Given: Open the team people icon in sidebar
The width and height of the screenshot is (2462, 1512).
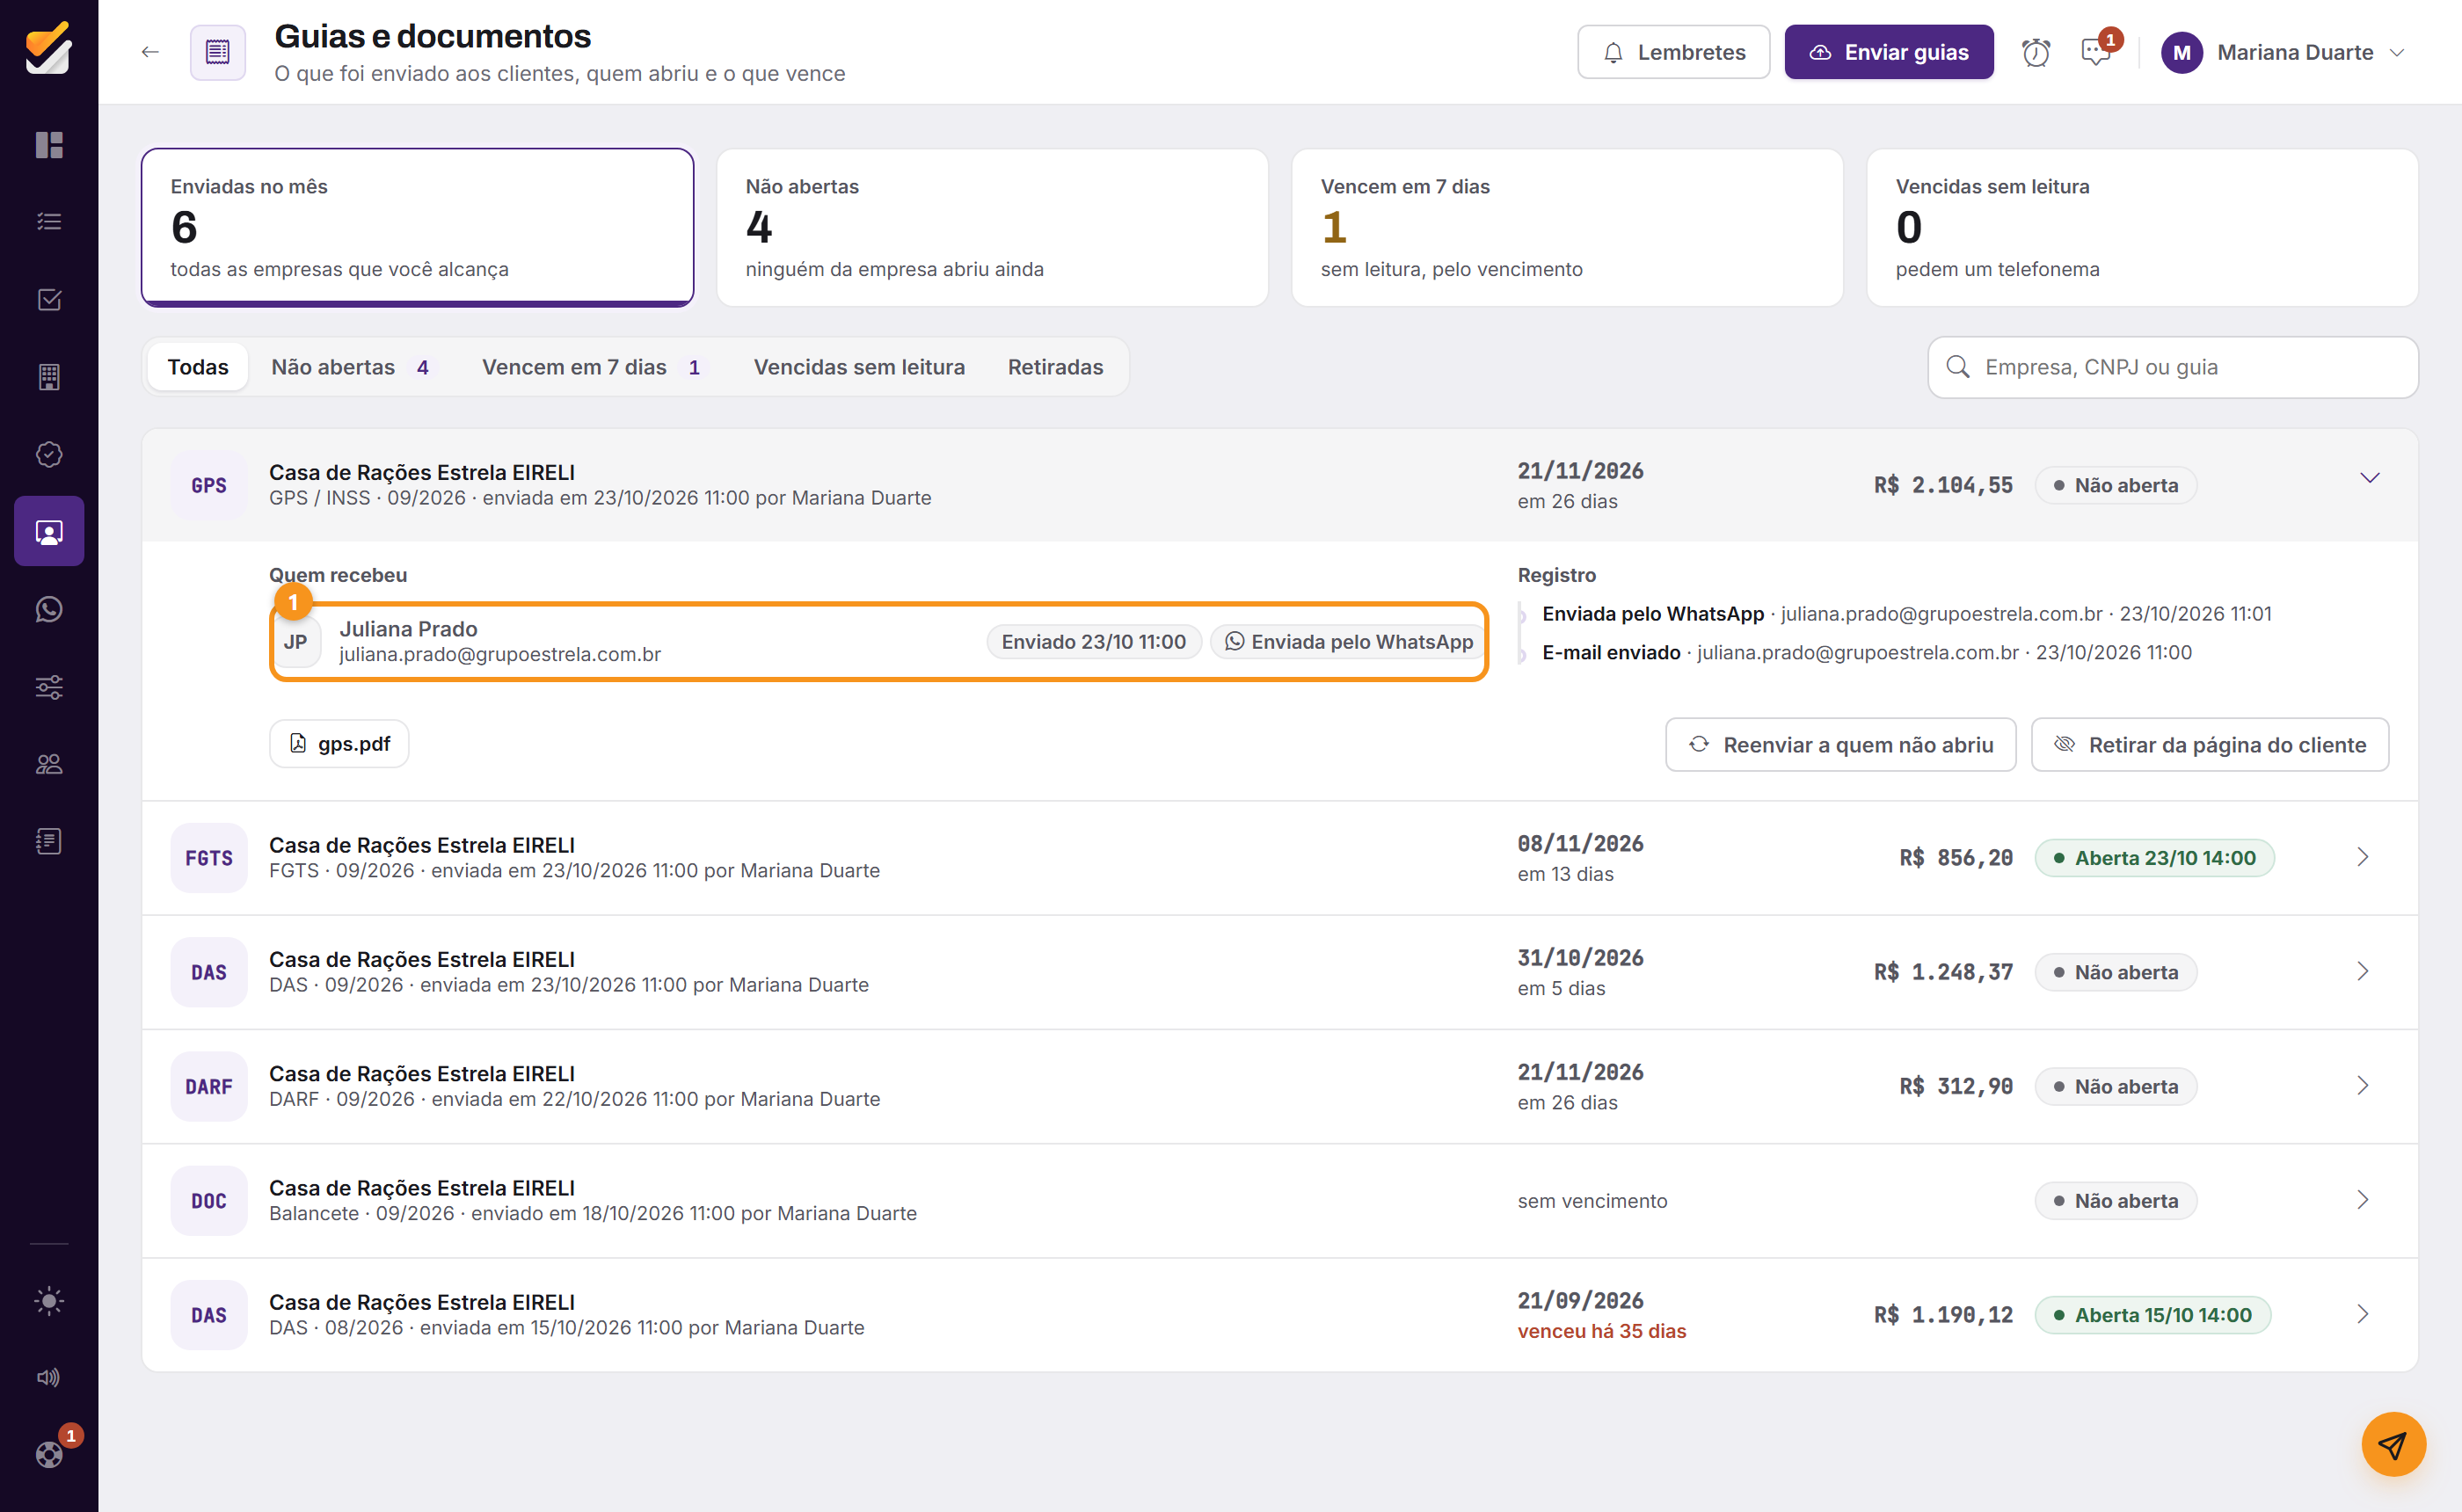Looking at the screenshot, I should coord(49,764).
